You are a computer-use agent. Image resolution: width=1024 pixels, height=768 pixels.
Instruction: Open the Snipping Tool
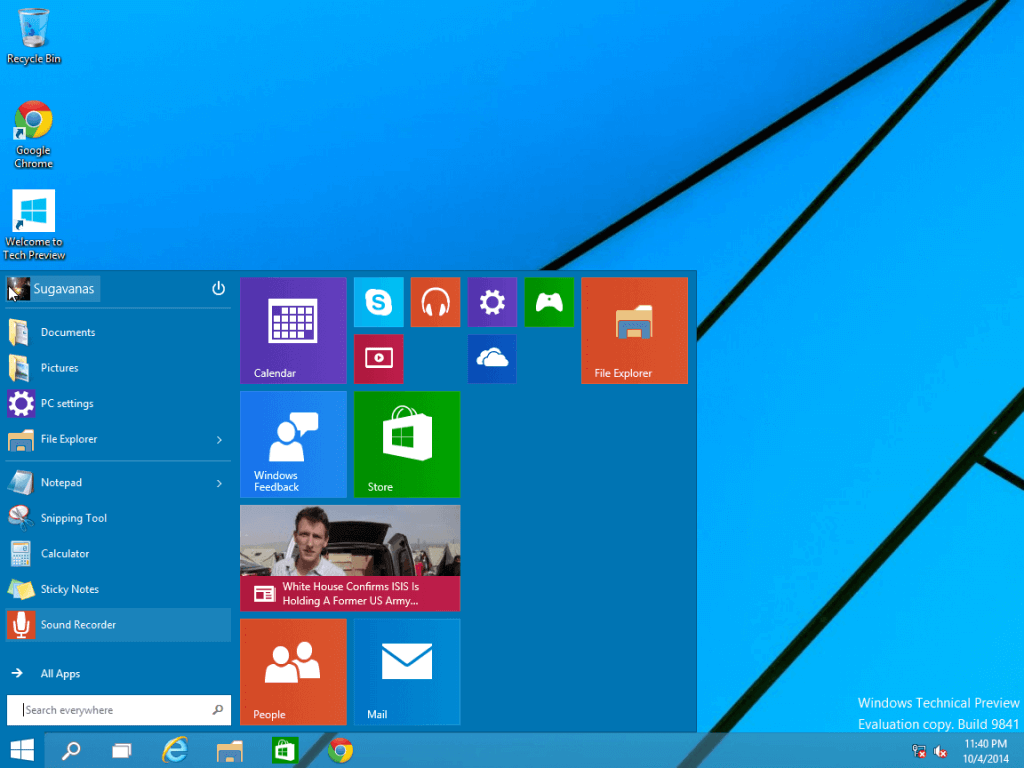[x=118, y=518]
